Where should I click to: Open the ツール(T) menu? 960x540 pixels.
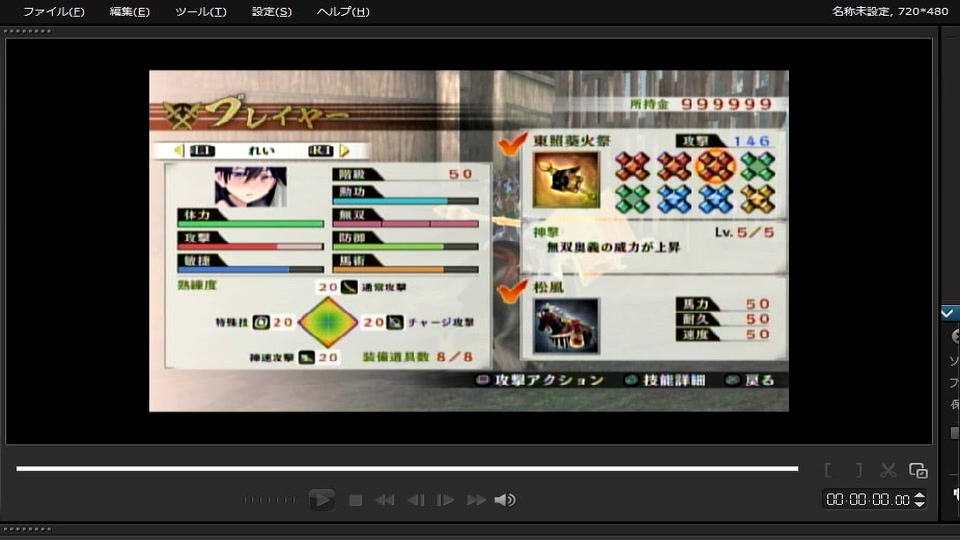(201, 12)
